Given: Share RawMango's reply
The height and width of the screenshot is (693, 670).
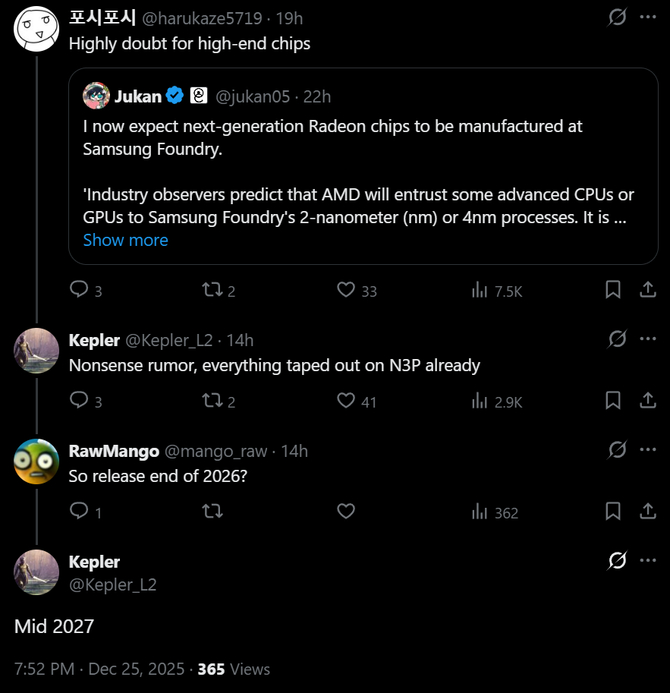Looking at the screenshot, I should [646, 512].
